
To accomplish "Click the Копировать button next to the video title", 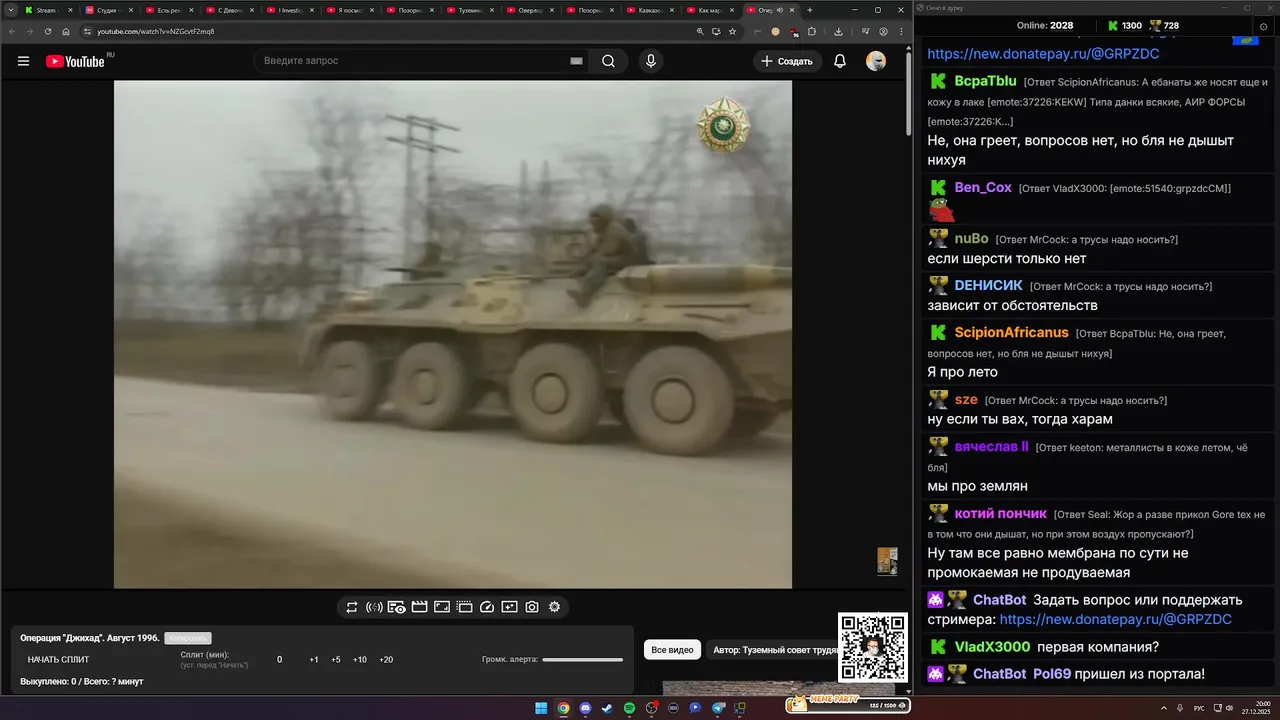I will [x=188, y=638].
